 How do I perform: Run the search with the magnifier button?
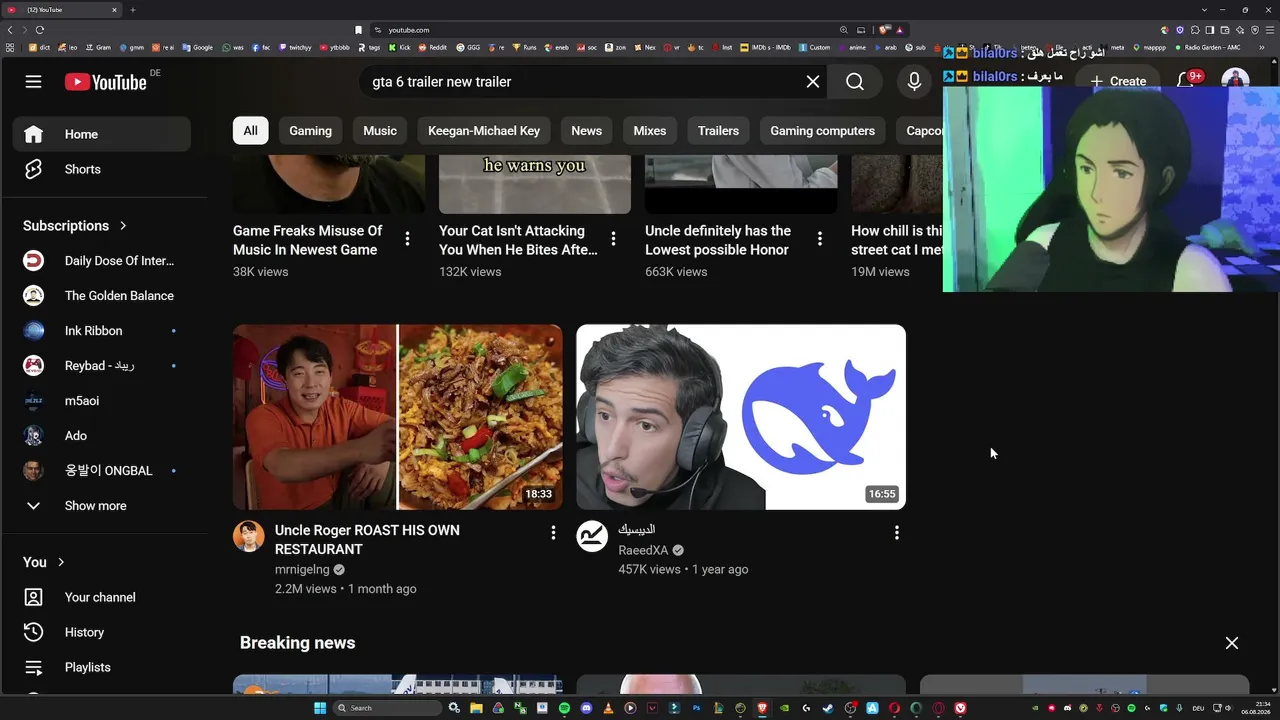pyautogui.click(x=855, y=82)
